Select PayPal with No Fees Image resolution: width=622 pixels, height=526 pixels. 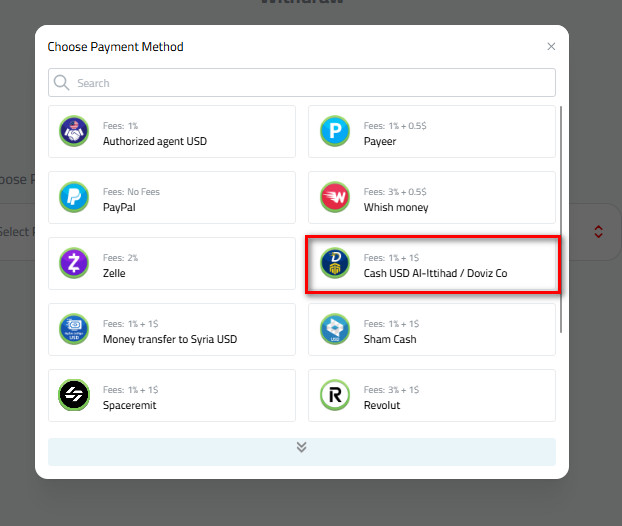[172, 197]
